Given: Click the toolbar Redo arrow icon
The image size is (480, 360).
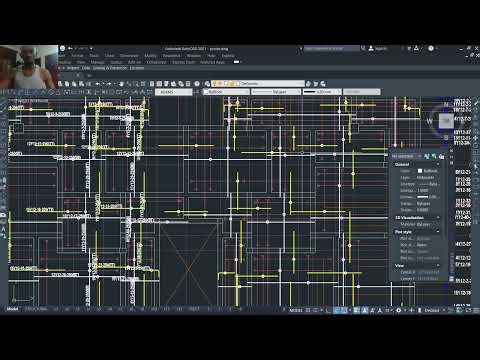Looking at the screenshot, I should click(109, 84).
